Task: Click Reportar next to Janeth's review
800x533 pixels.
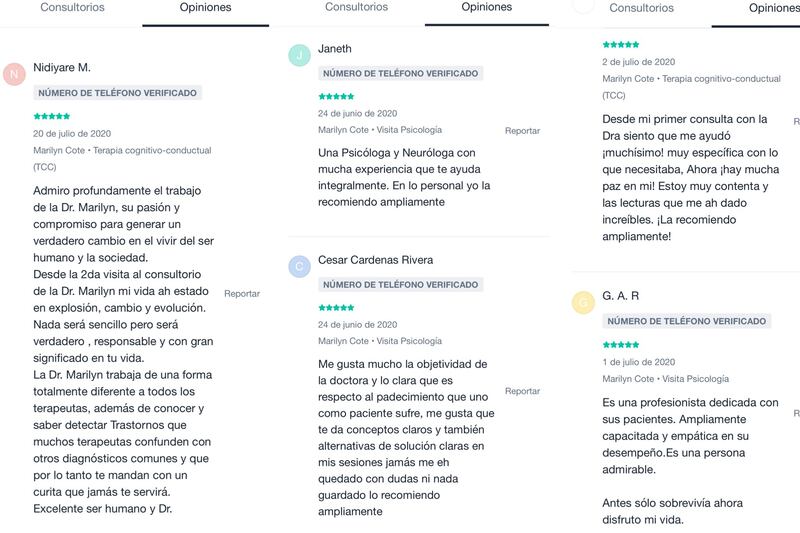Action: (x=522, y=131)
